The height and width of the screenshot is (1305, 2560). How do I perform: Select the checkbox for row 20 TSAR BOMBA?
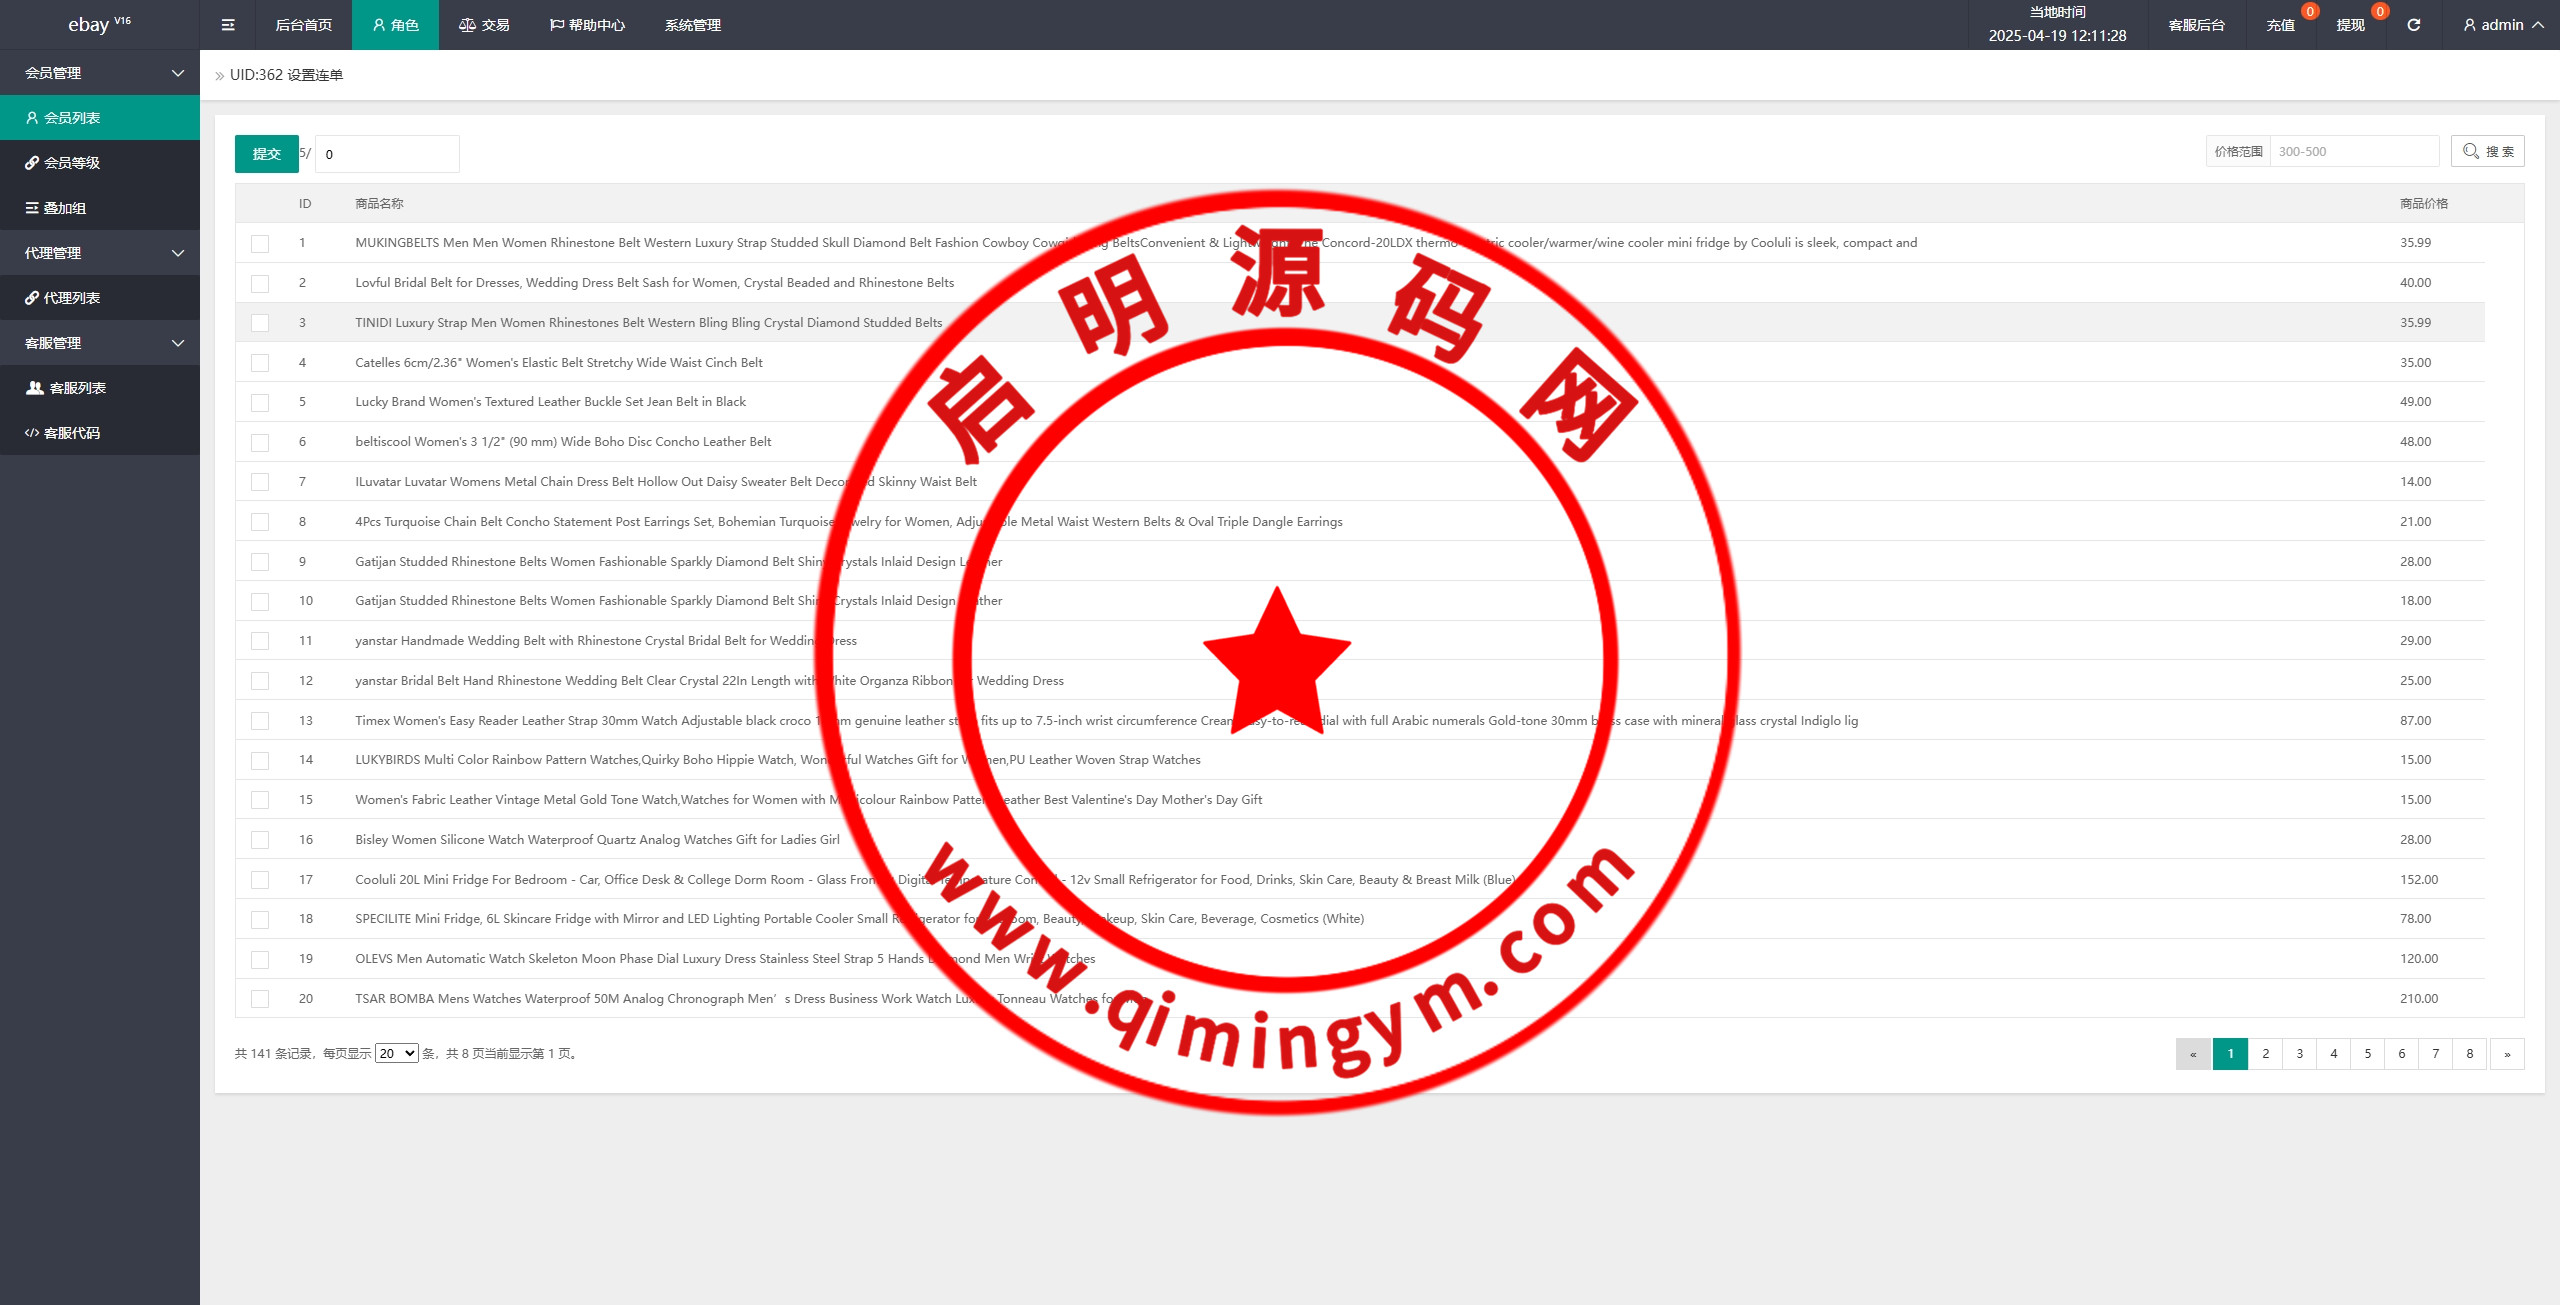[x=260, y=998]
